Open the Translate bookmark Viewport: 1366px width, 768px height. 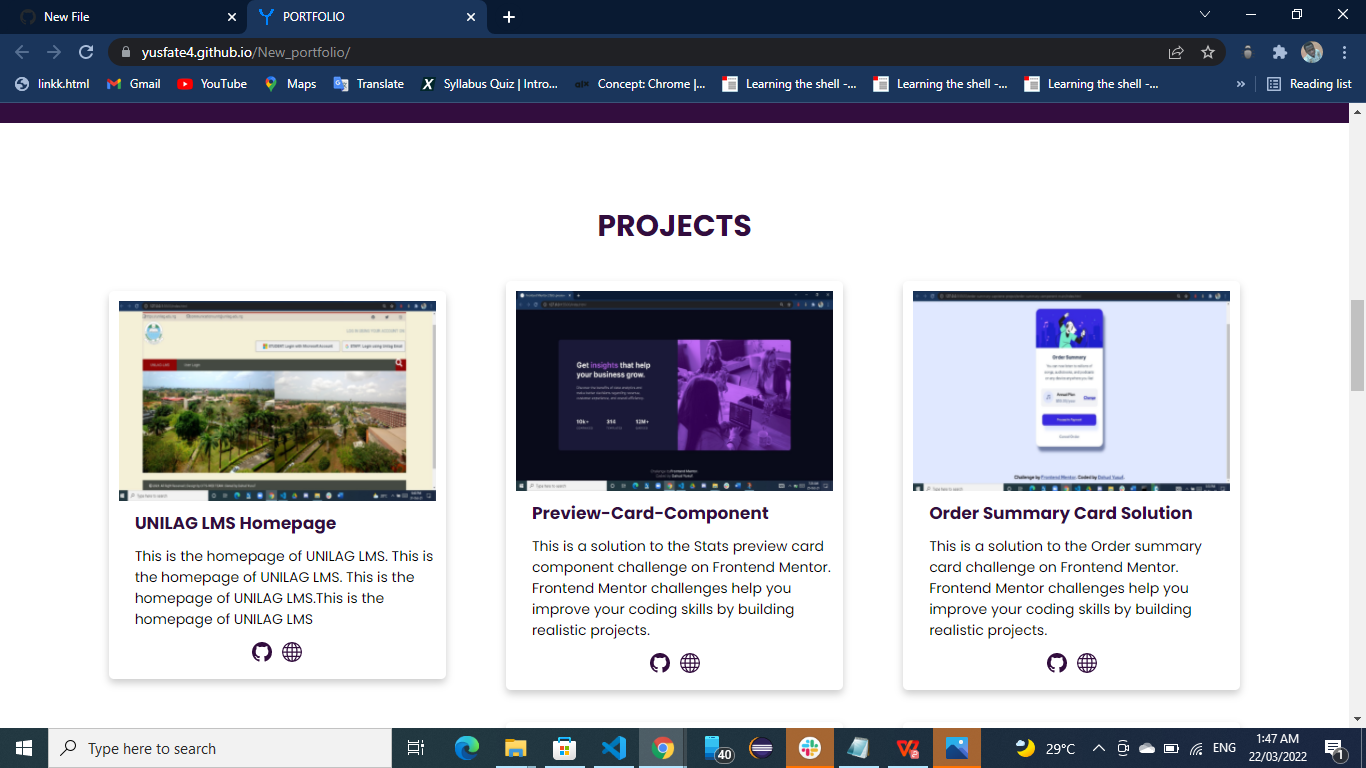(x=369, y=84)
